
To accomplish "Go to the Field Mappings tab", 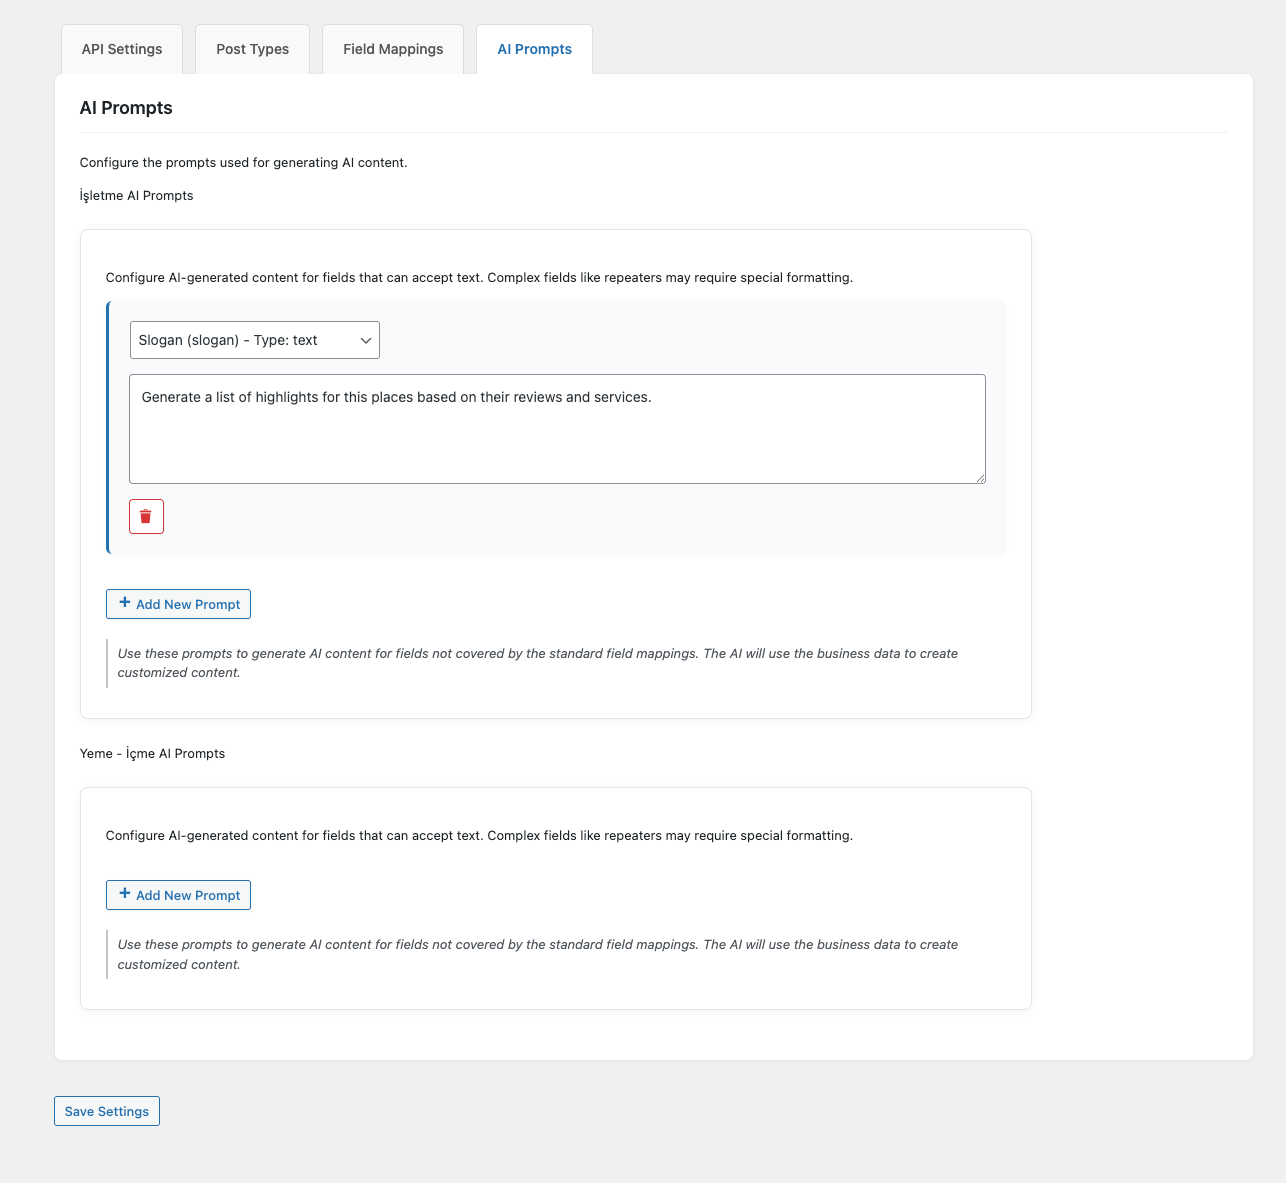I will 393,49.
